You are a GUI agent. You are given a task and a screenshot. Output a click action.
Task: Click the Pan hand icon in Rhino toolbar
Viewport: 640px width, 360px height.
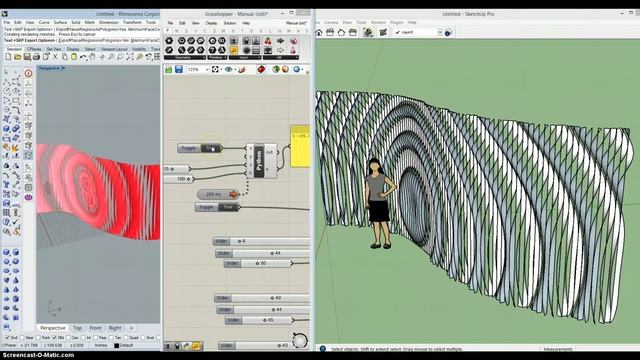coord(93,57)
